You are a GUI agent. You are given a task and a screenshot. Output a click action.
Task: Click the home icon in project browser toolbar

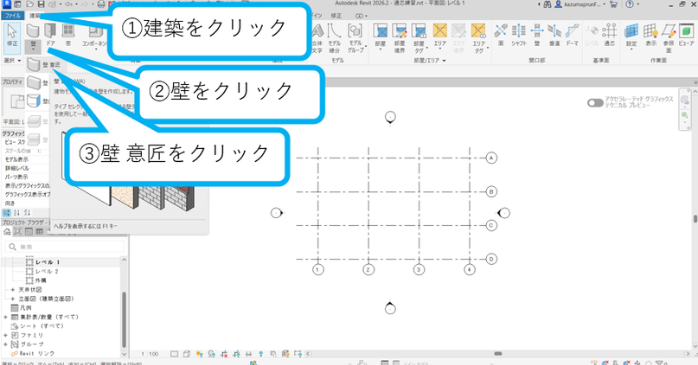[x=7, y=231]
